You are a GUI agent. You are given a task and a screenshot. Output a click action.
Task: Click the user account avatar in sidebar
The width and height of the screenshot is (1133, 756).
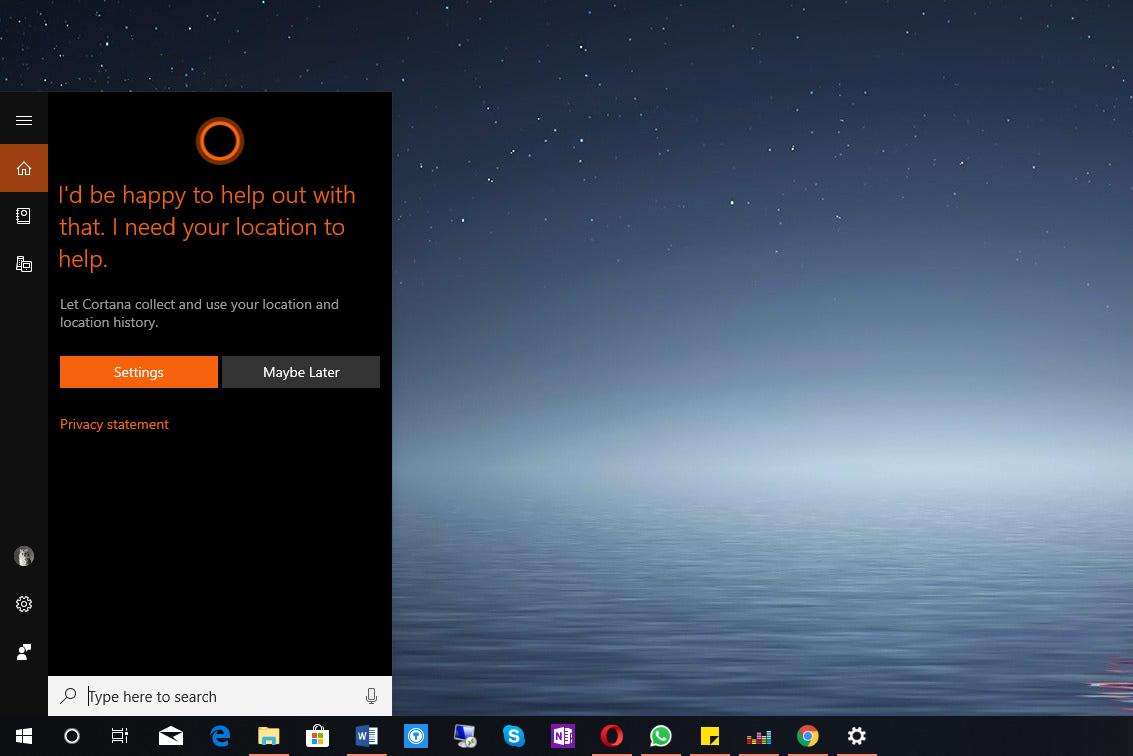24,556
